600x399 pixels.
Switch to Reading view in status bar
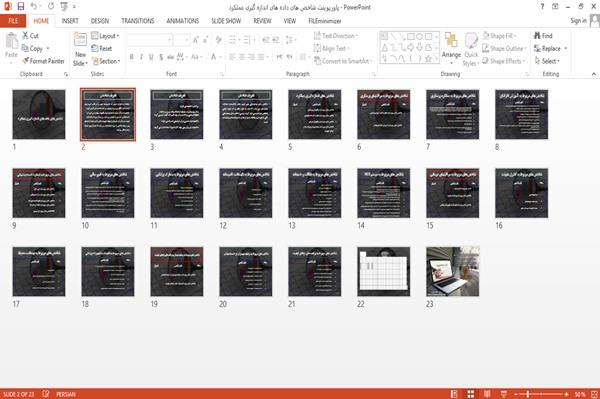coord(487,394)
